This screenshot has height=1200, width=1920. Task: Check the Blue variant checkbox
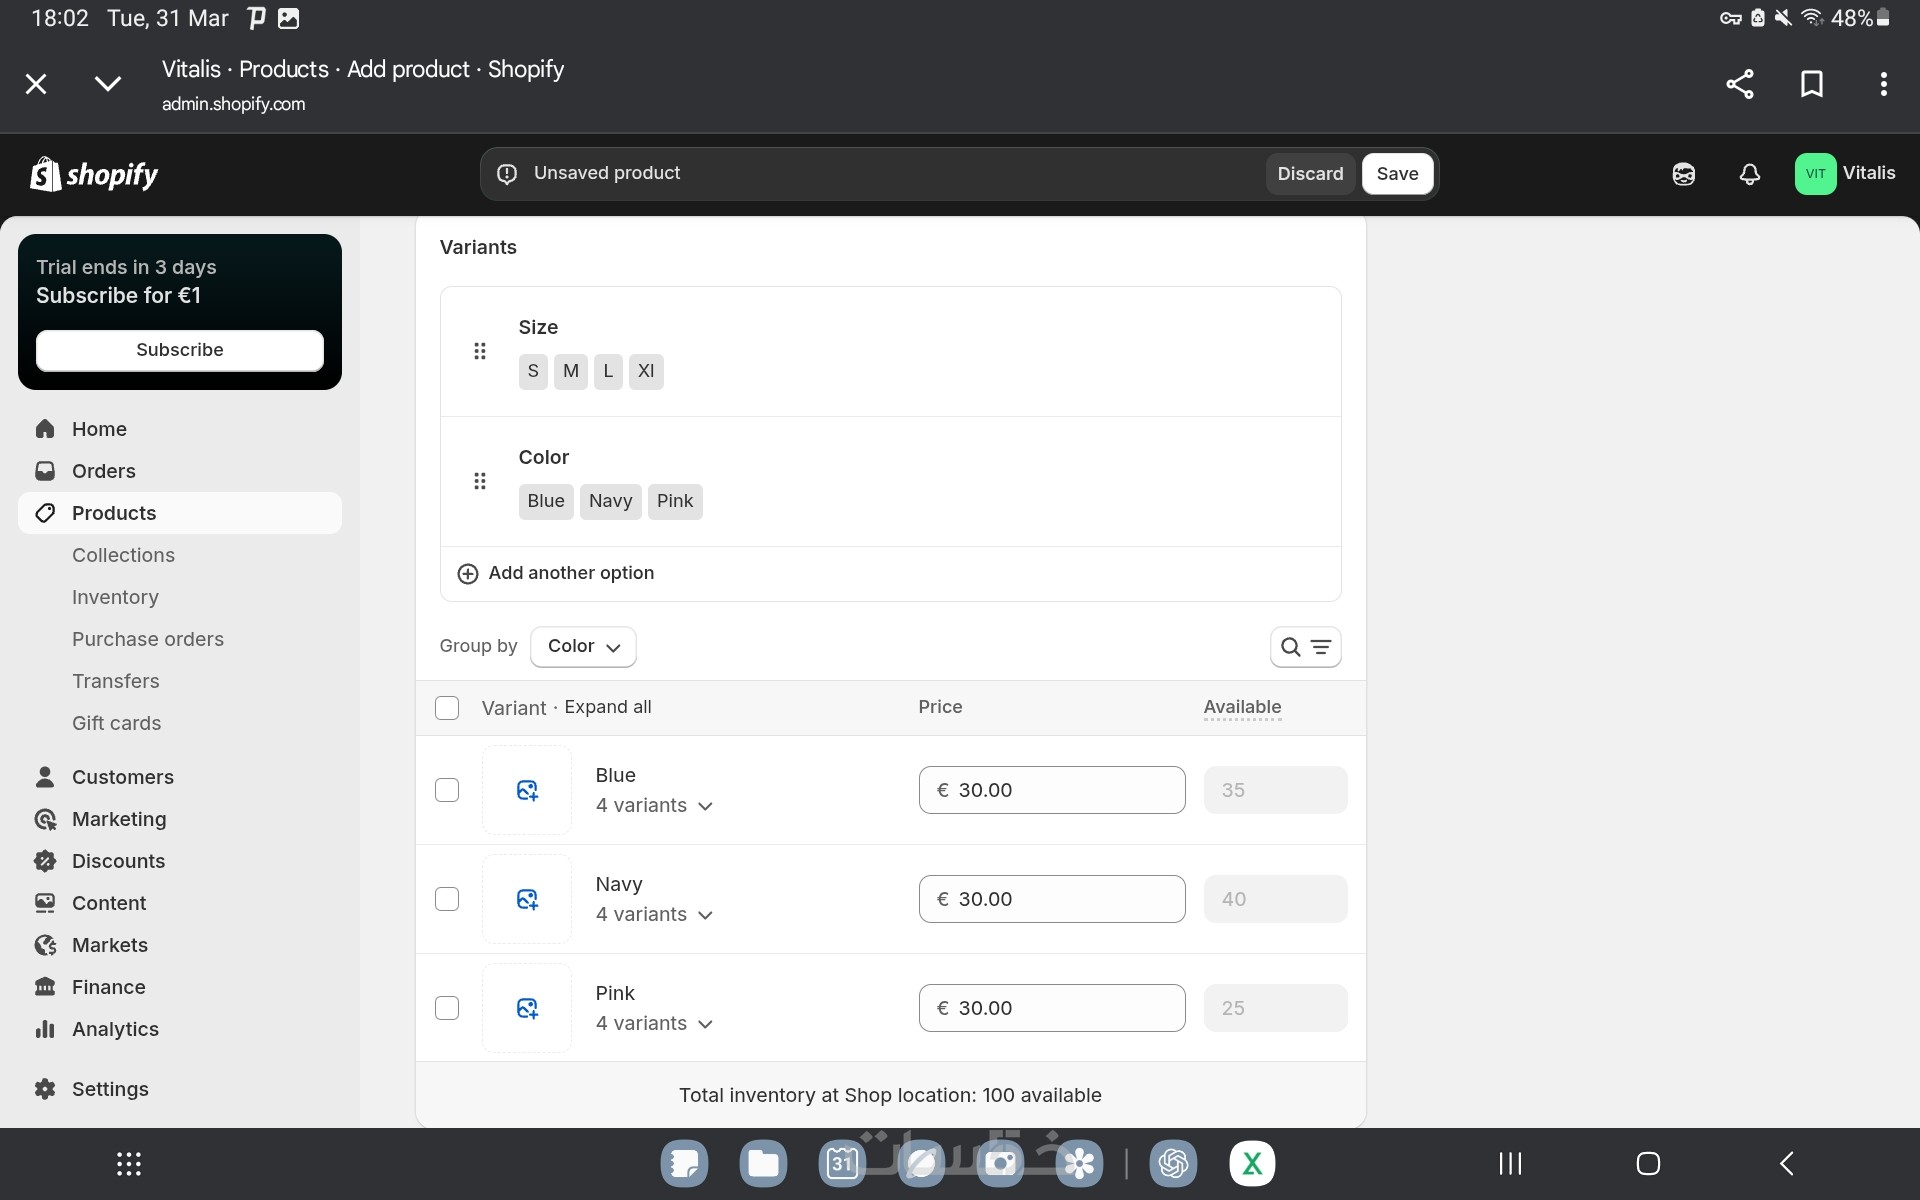coord(447,790)
